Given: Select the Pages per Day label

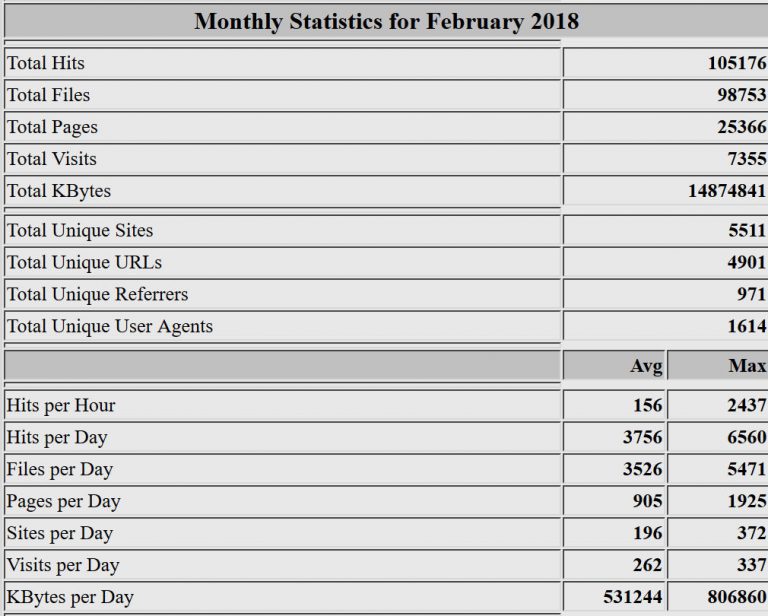Looking at the screenshot, I should [x=63, y=502].
